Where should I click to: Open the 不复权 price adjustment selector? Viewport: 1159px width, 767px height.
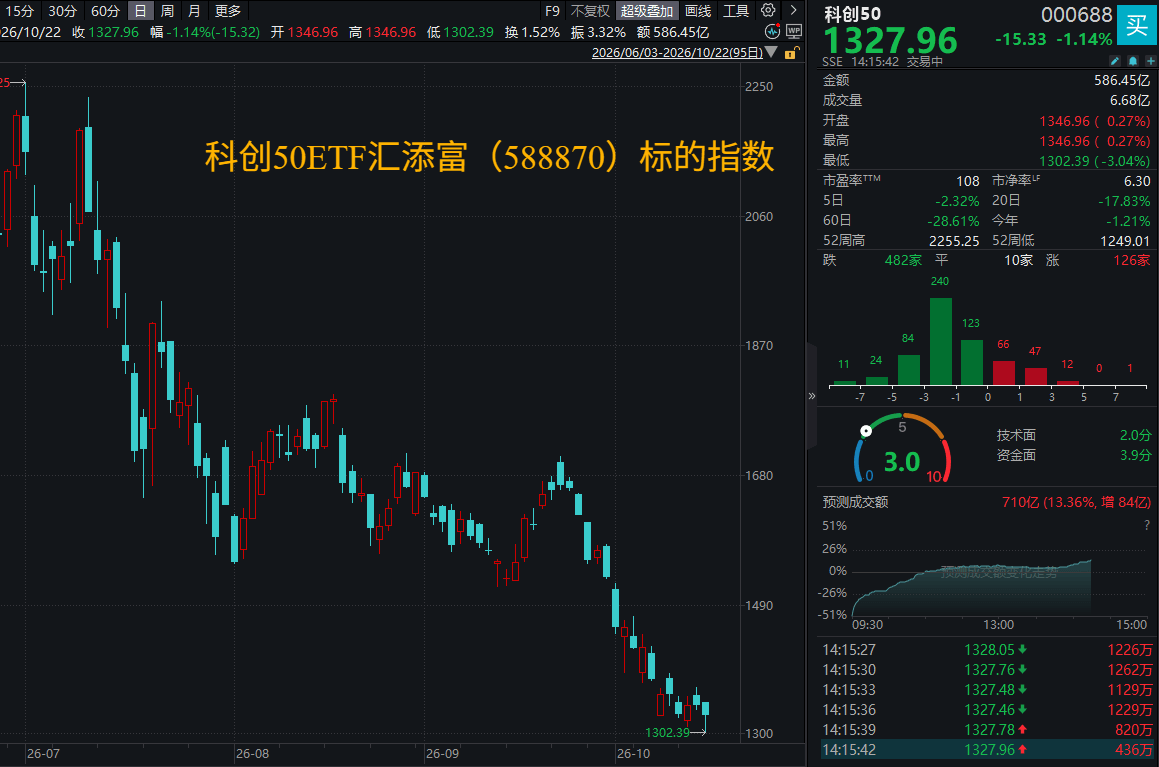coord(590,11)
